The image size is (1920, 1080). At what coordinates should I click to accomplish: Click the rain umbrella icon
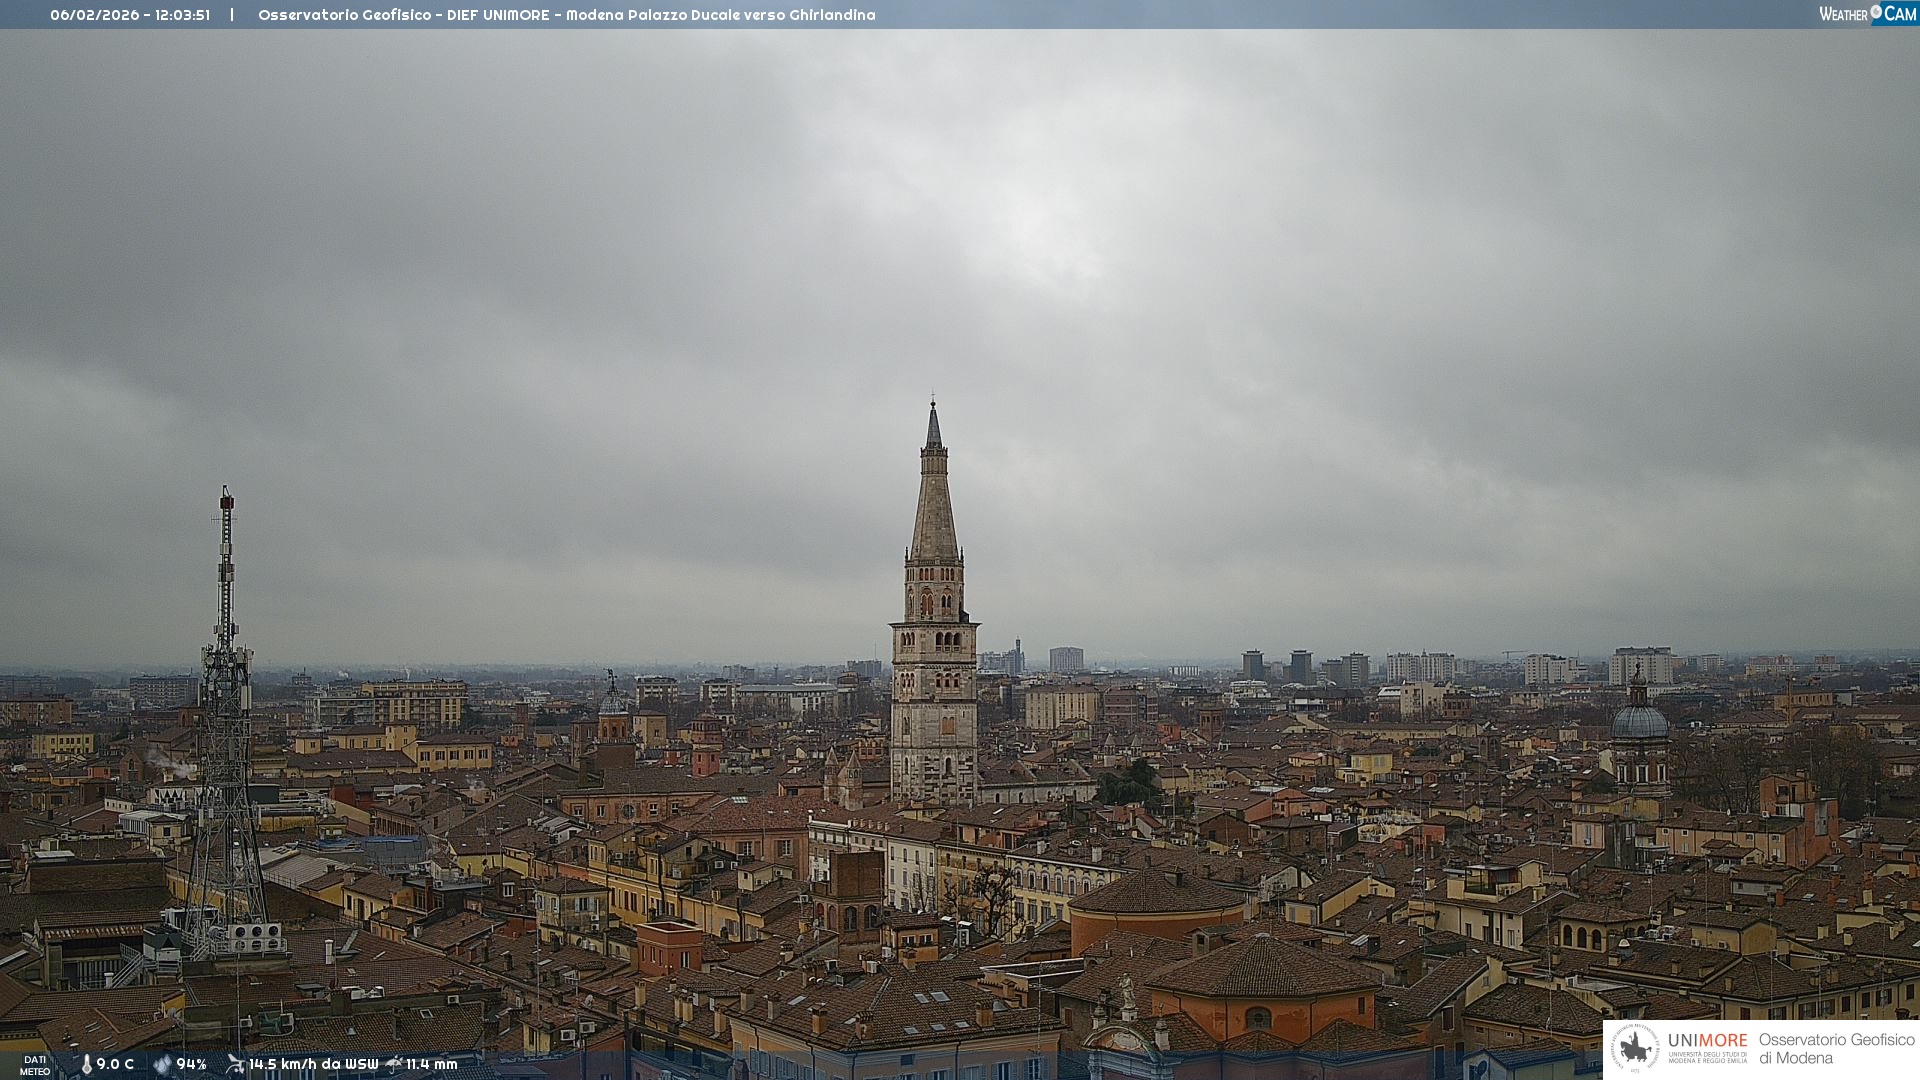pyautogui.click(x=394, y=1064)
